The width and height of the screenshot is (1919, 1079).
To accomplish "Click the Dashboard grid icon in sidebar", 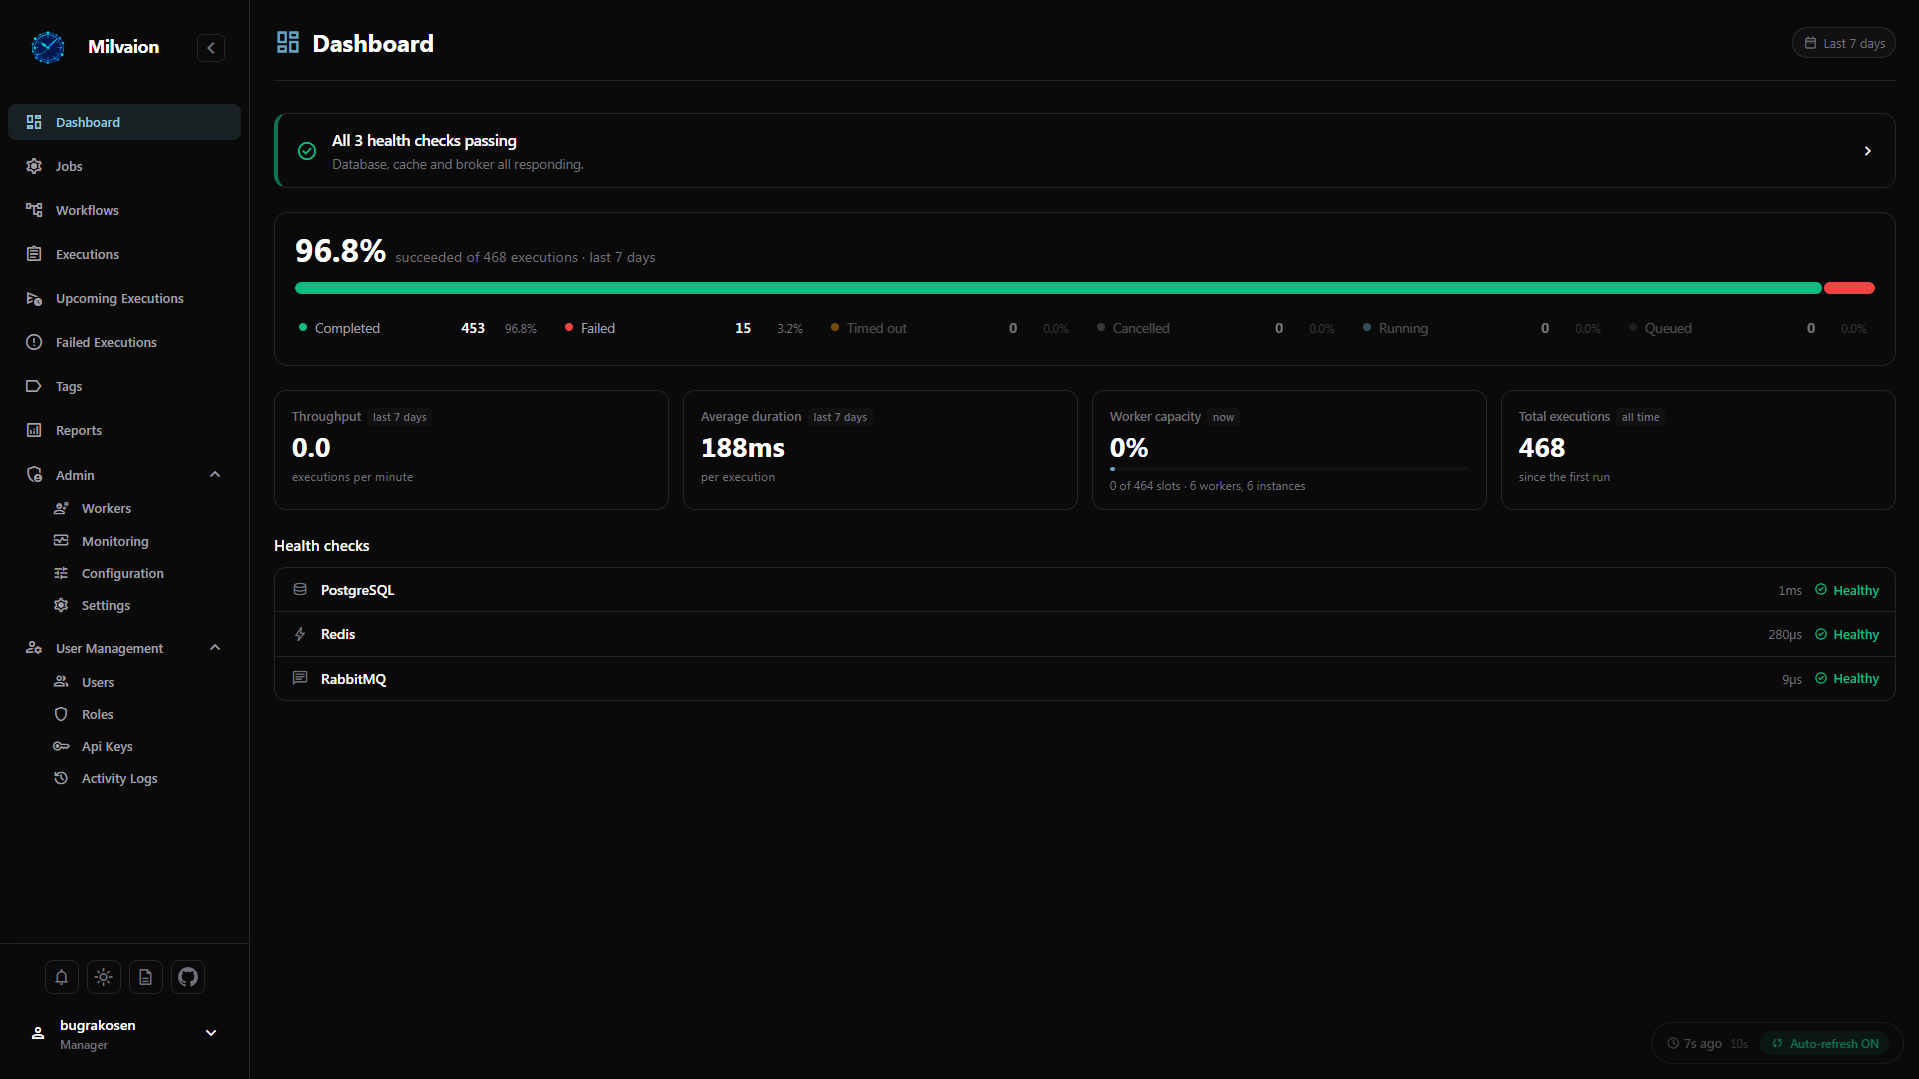I will 34,122.
